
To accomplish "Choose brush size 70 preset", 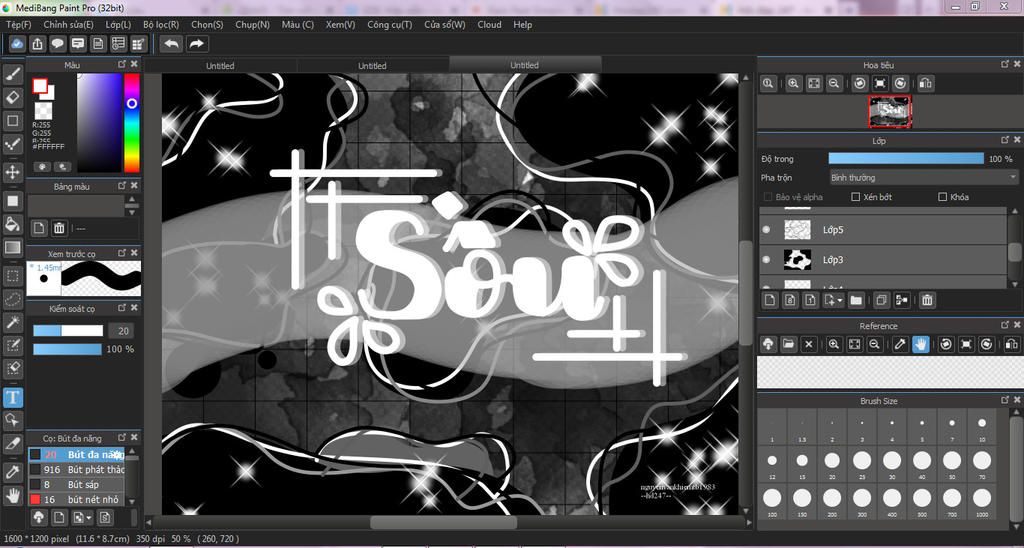I will click(982, 464).
